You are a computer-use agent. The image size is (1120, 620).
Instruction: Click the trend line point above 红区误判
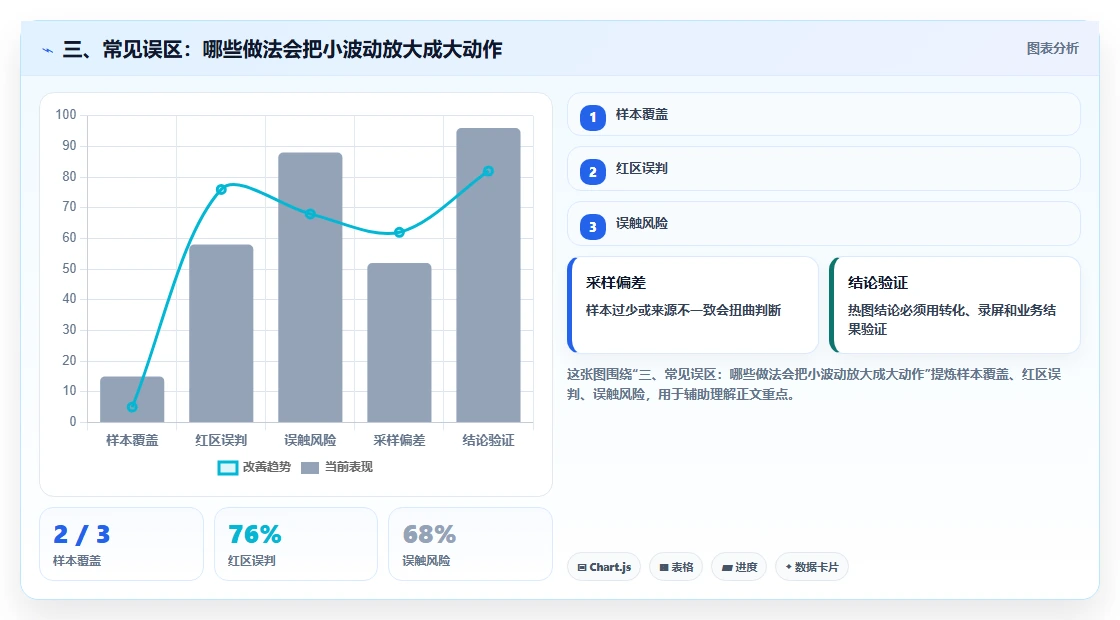click(x=221, y=189)
